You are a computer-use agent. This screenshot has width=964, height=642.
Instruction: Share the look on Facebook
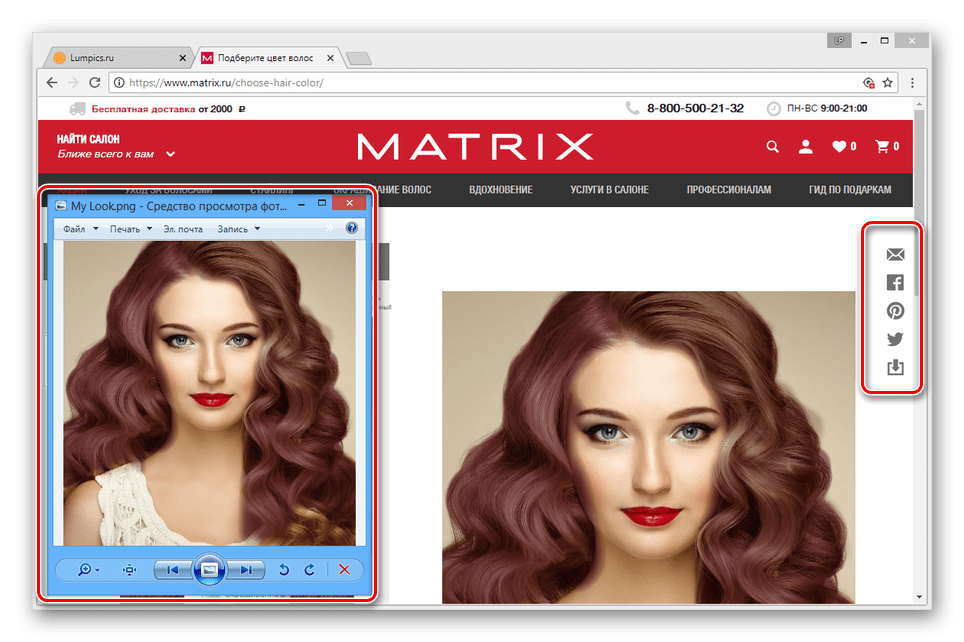coord(895,283)
